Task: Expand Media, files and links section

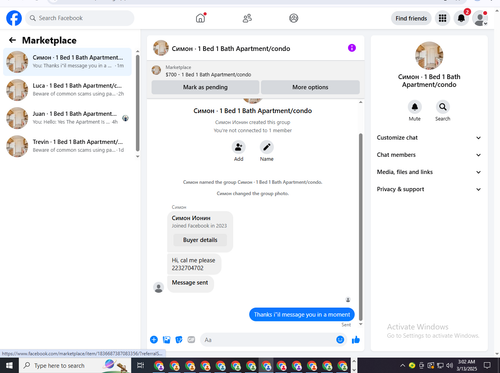Action: tap(429, 172)
